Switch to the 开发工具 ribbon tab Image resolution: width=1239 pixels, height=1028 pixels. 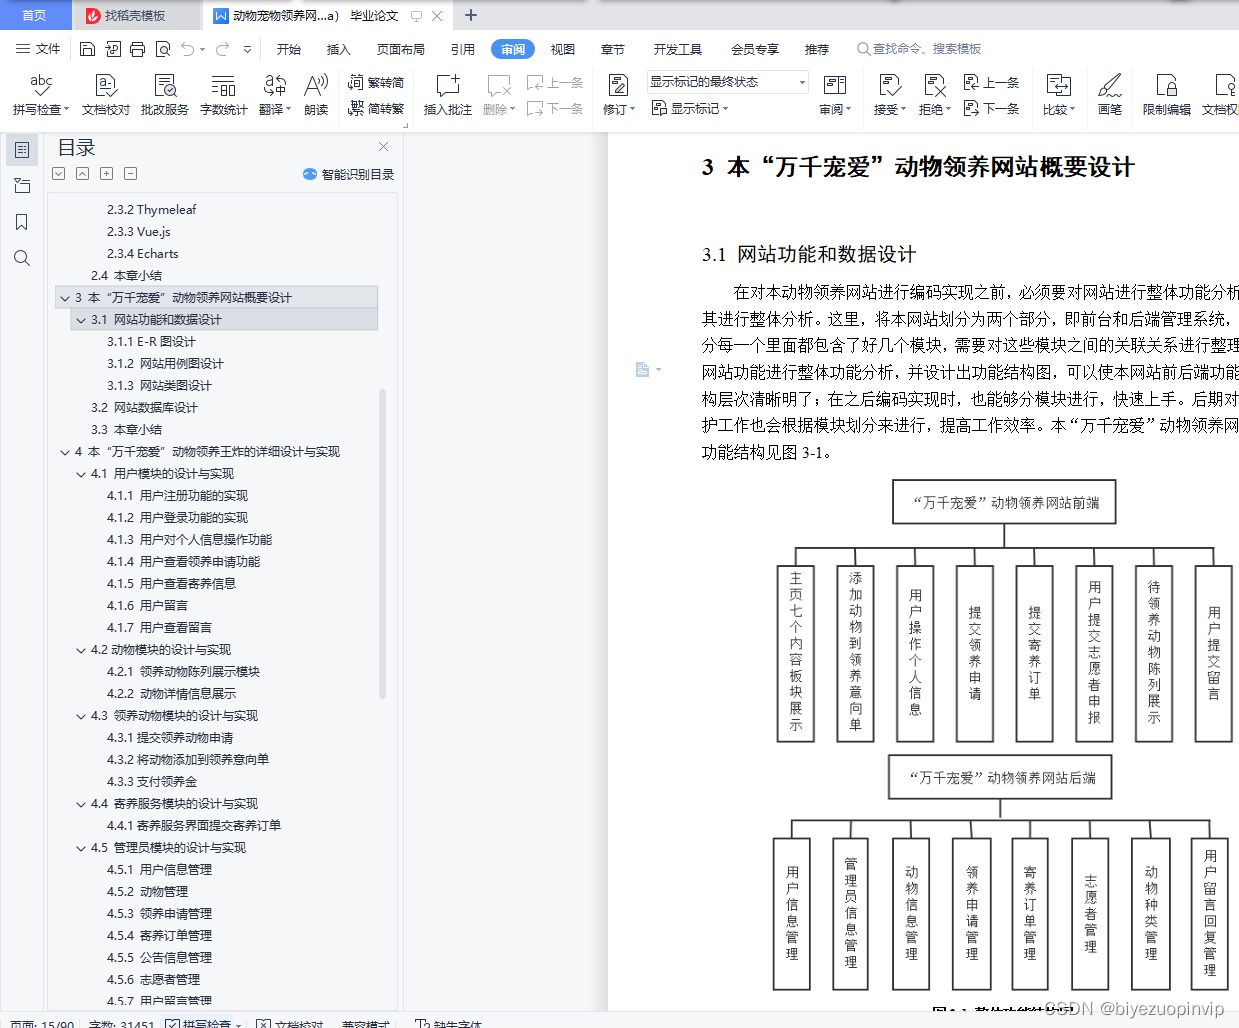[678, 49]
